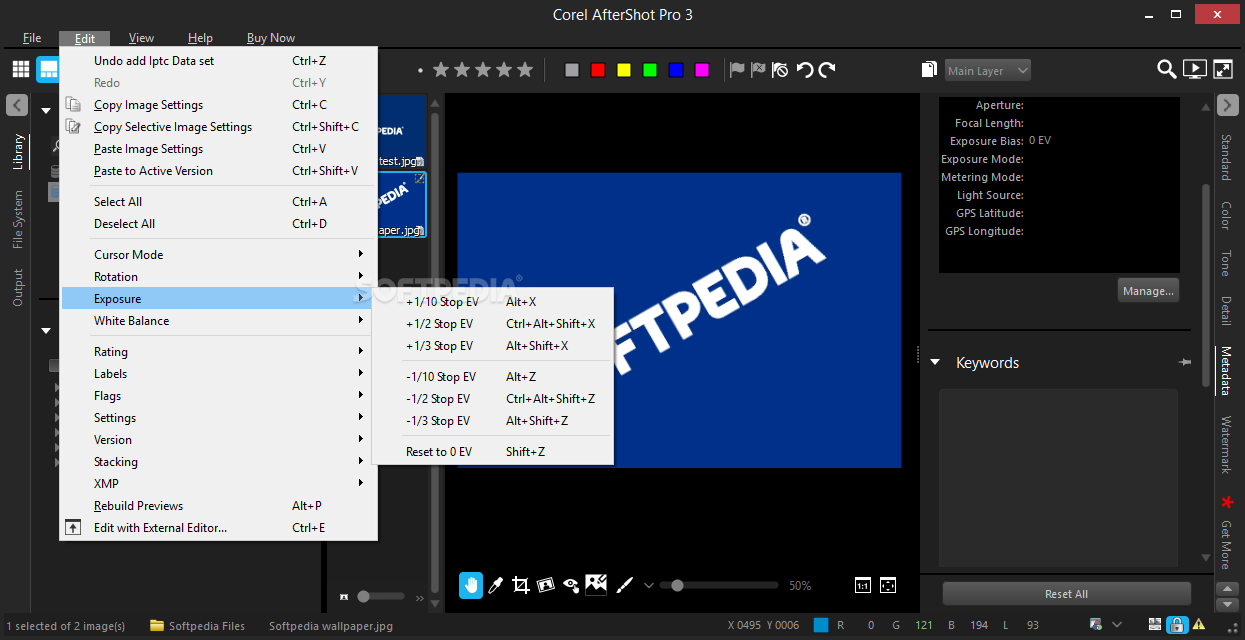Pin the Keywords panel

[1185, 362]
